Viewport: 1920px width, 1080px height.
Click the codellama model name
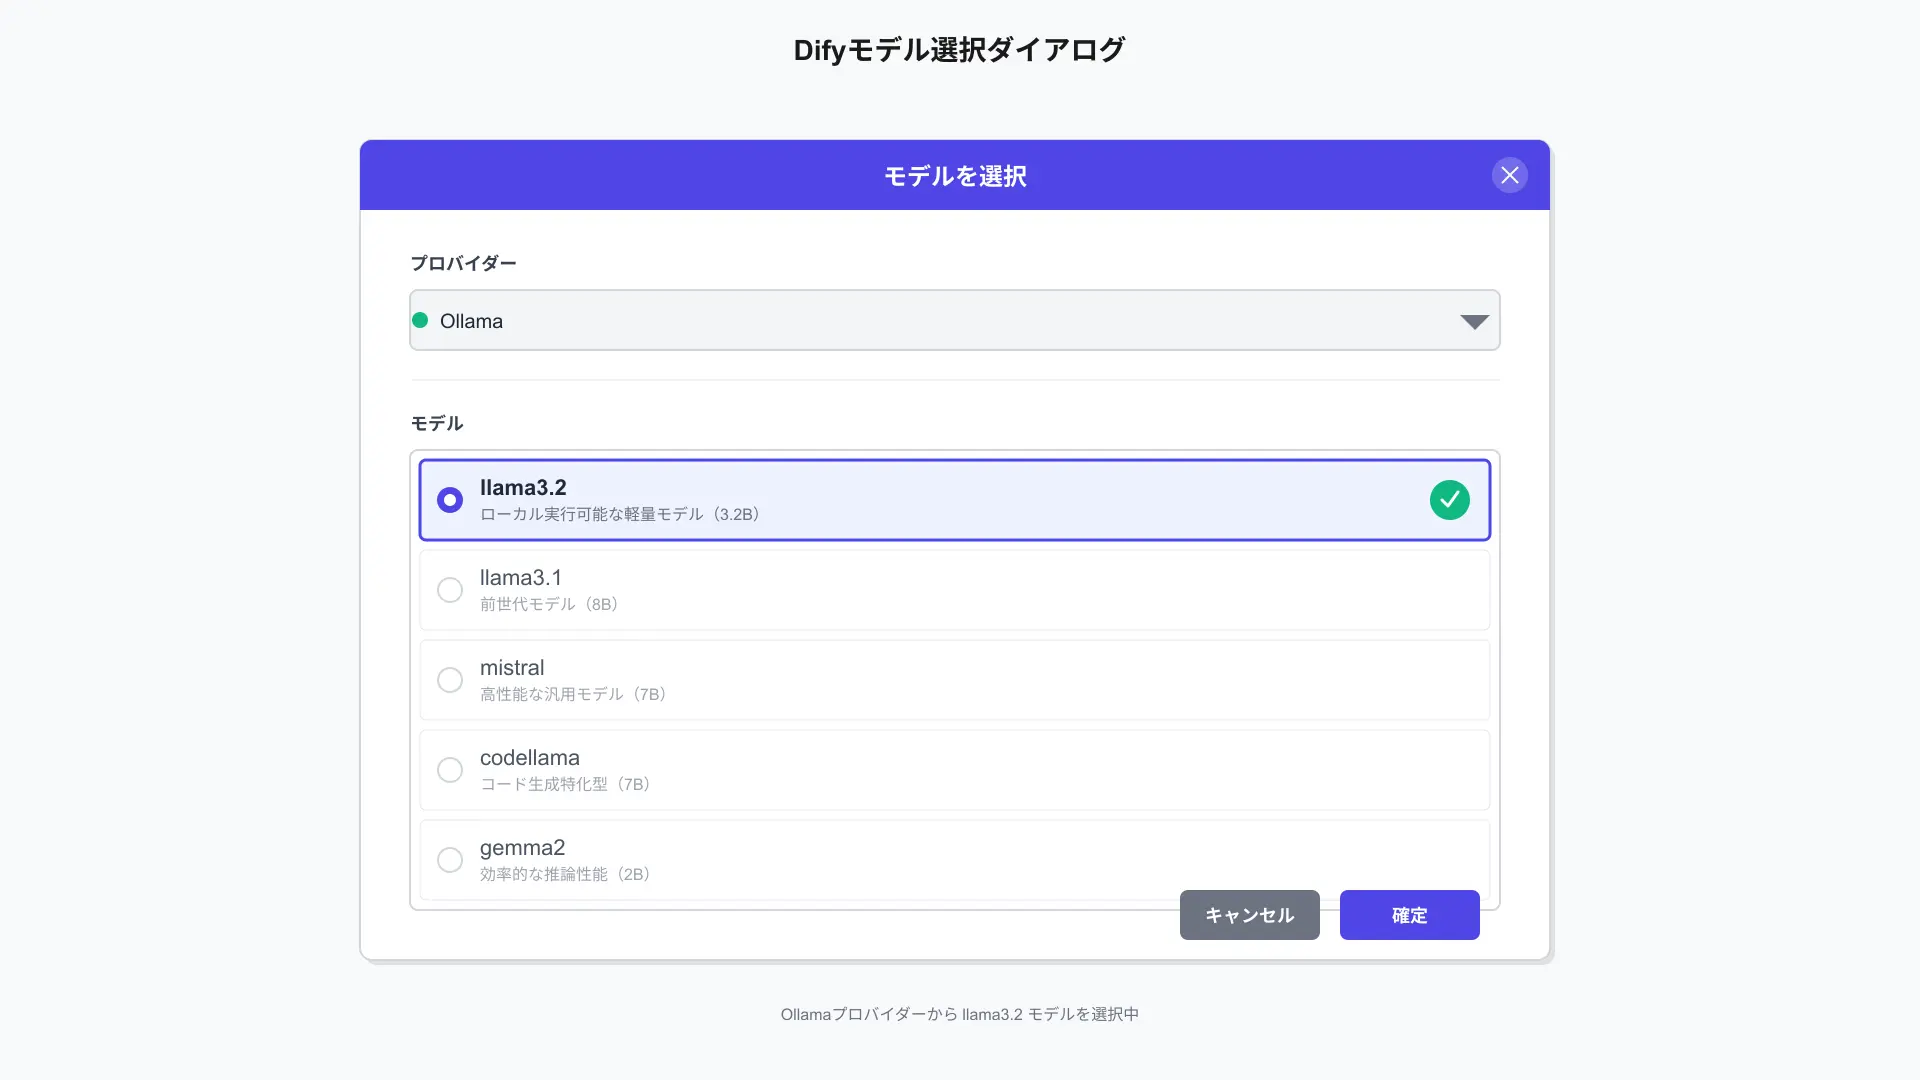(x=530, y=758)
